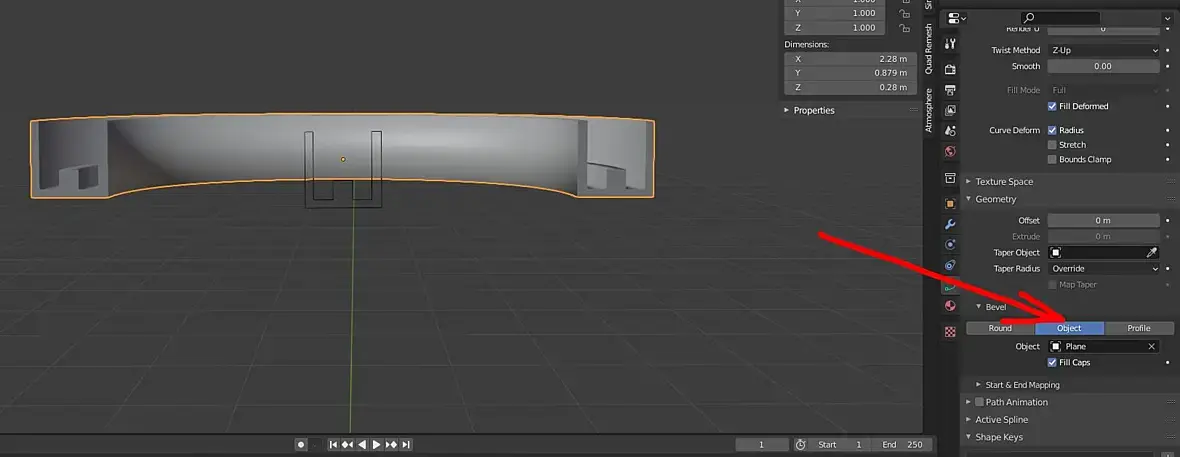Switch to the Quad Remesh sidebar tab

coord(929,48)
